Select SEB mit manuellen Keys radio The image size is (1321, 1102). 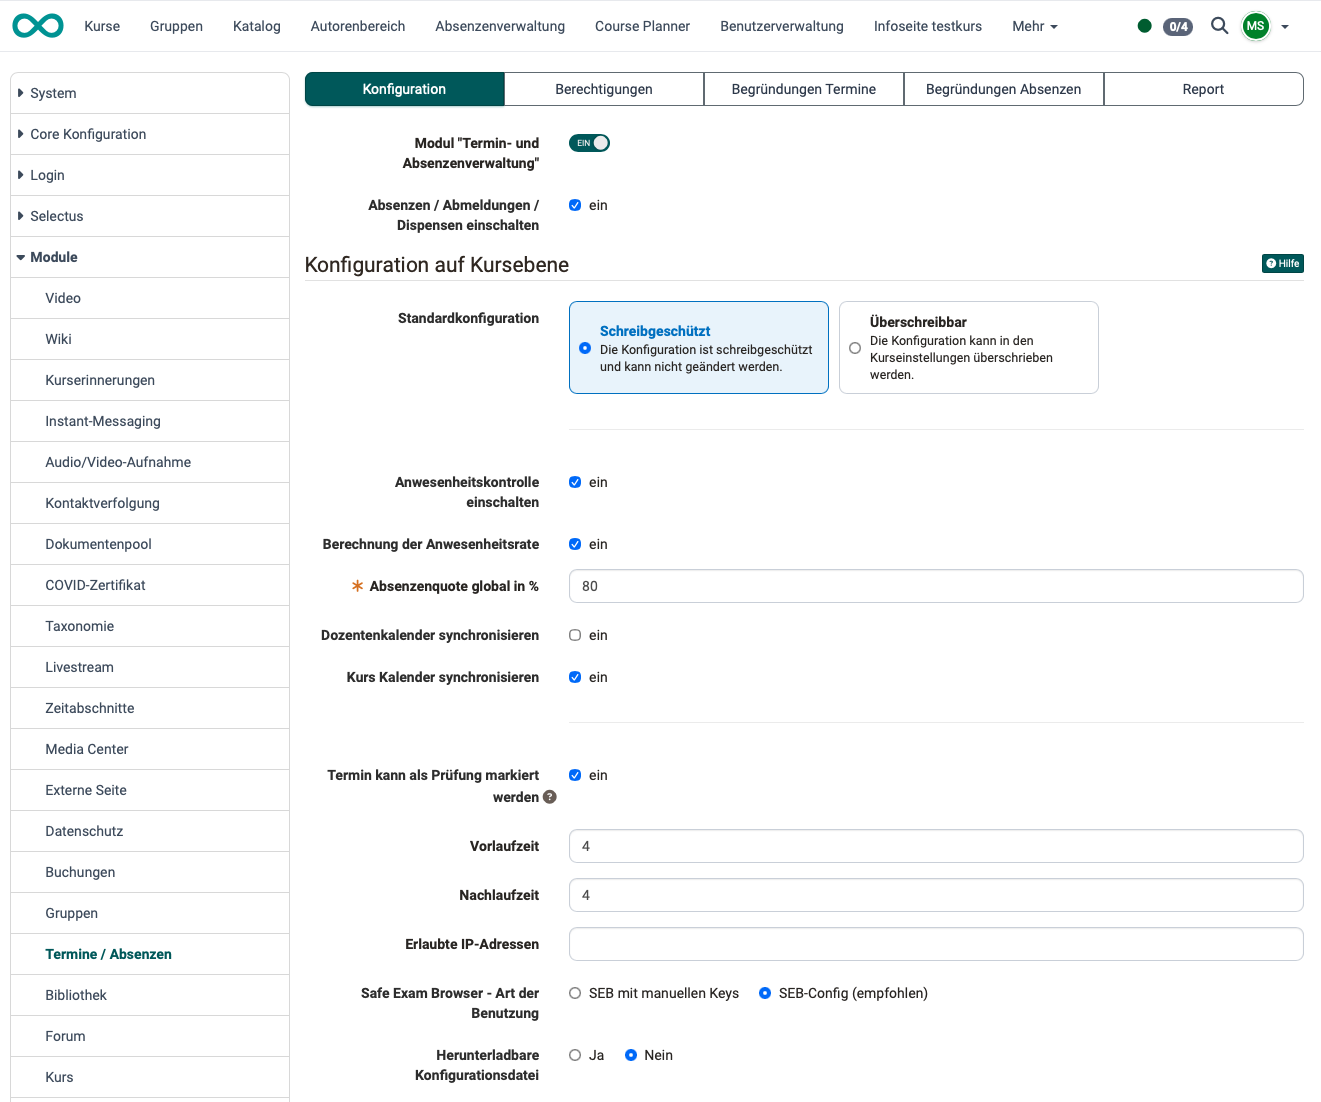pos(575,993)
